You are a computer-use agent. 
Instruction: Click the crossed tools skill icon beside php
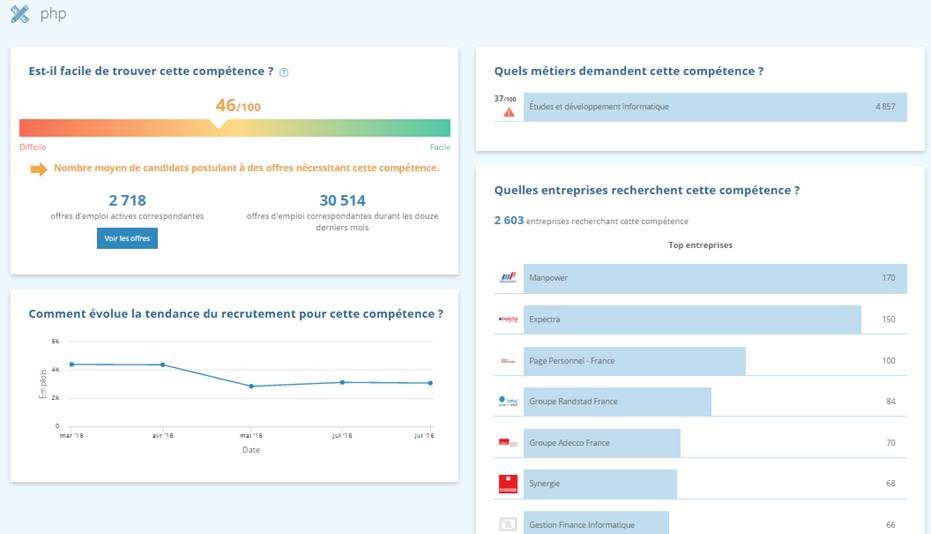[20, 14]
